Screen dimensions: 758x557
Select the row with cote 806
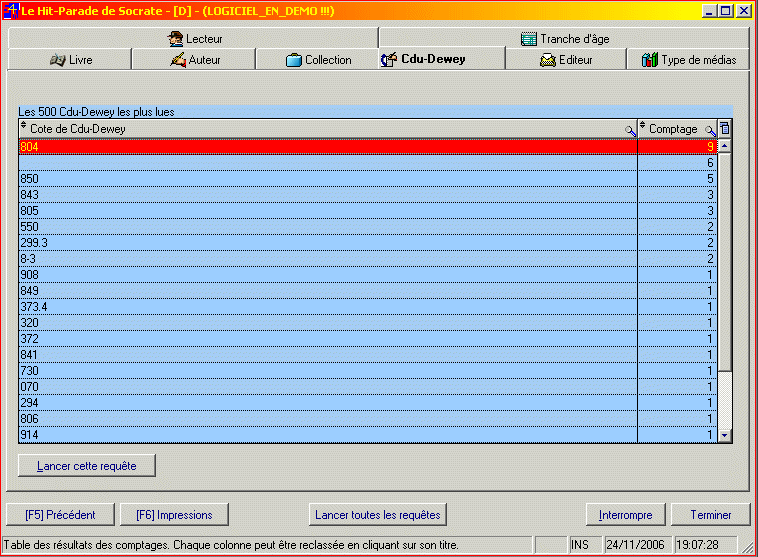point(367,418)
